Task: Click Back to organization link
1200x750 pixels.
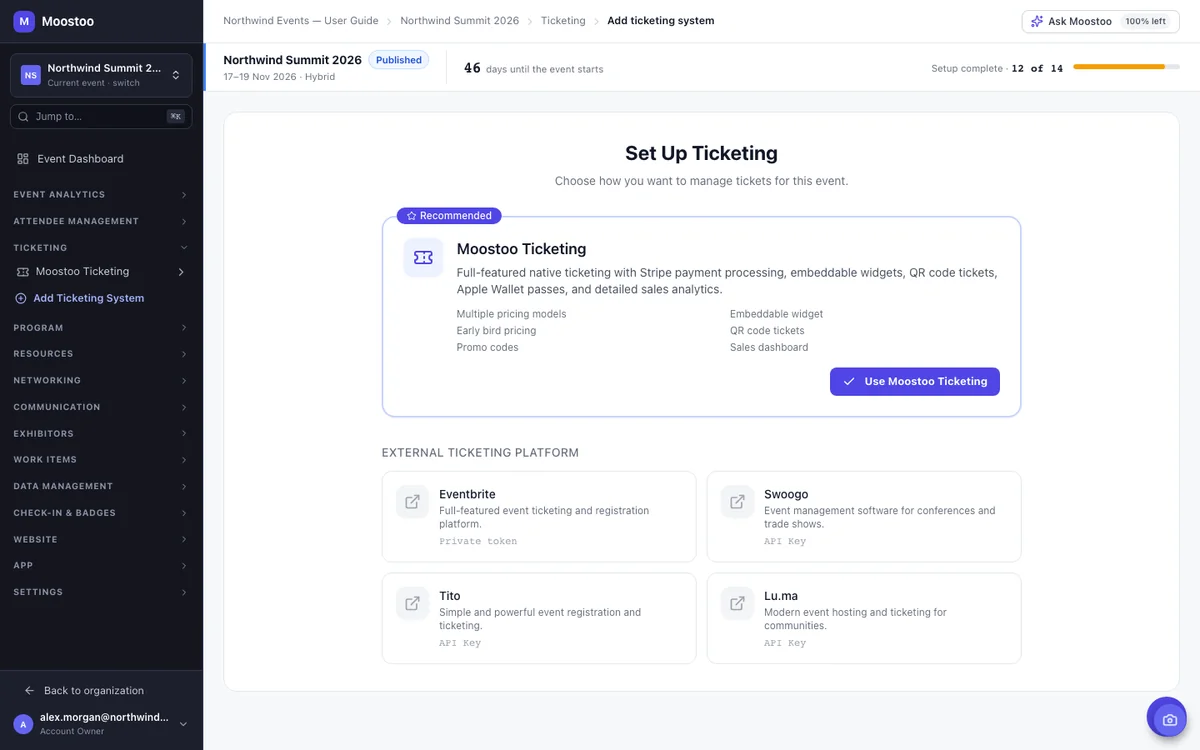Action: 94,691
